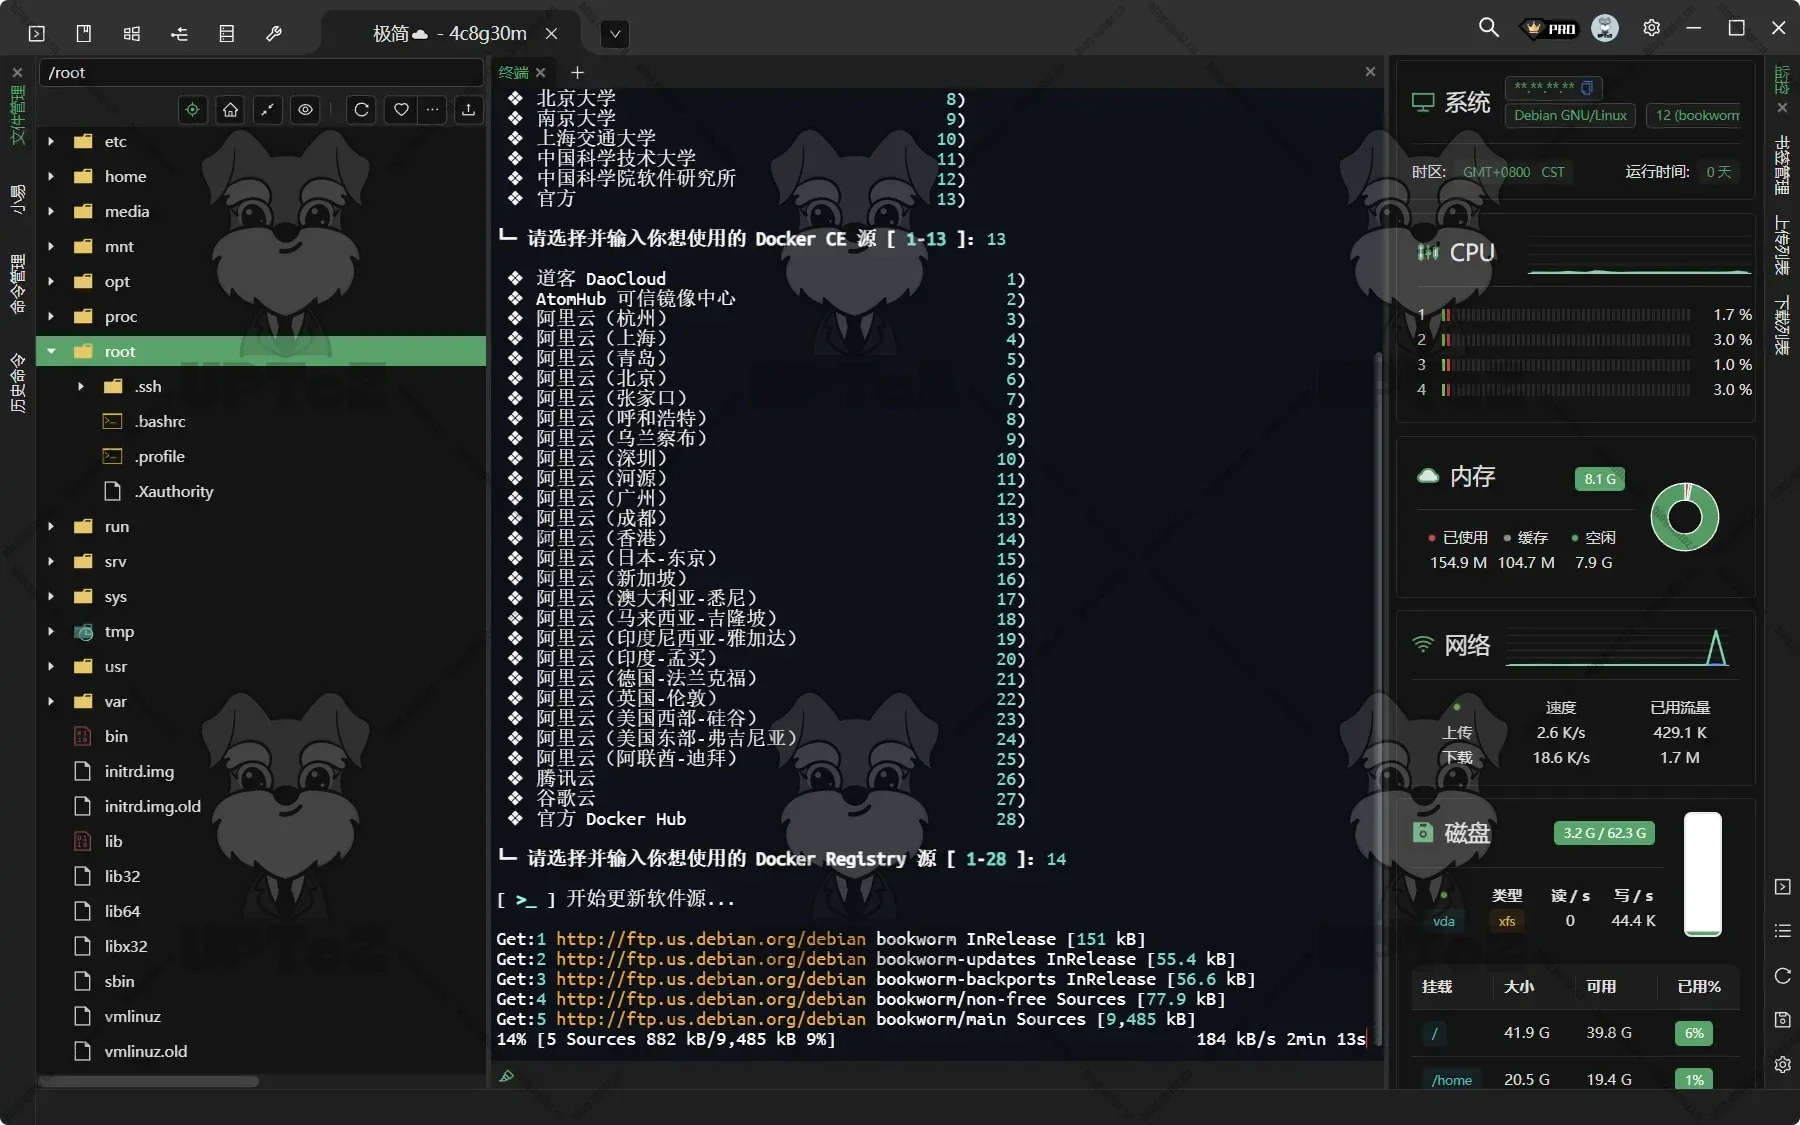Expand the .ssh folder
1800x1125 pixels.
pyautogui.click(x=81, y=387)
